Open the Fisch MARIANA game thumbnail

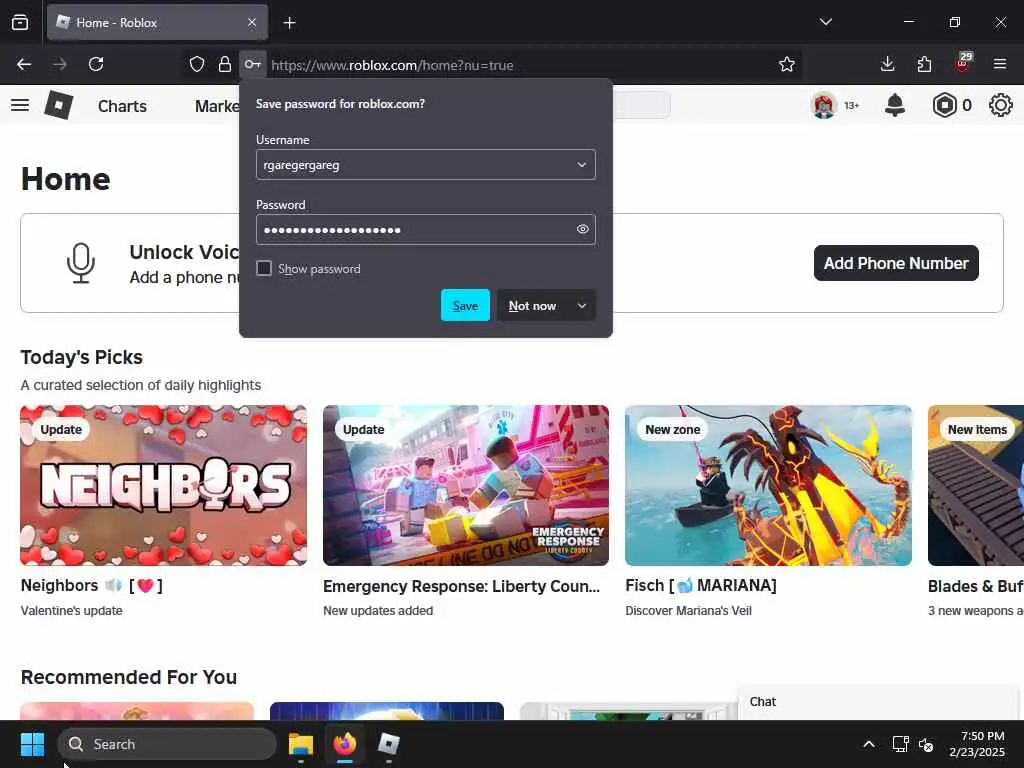tap(768, 485)
